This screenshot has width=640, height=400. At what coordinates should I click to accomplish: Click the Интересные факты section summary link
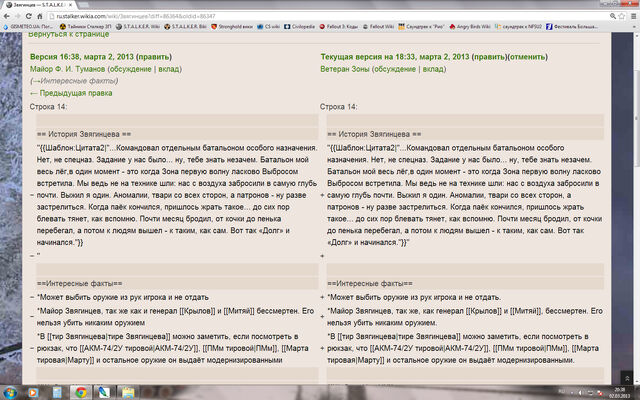[x=75, y=81]
